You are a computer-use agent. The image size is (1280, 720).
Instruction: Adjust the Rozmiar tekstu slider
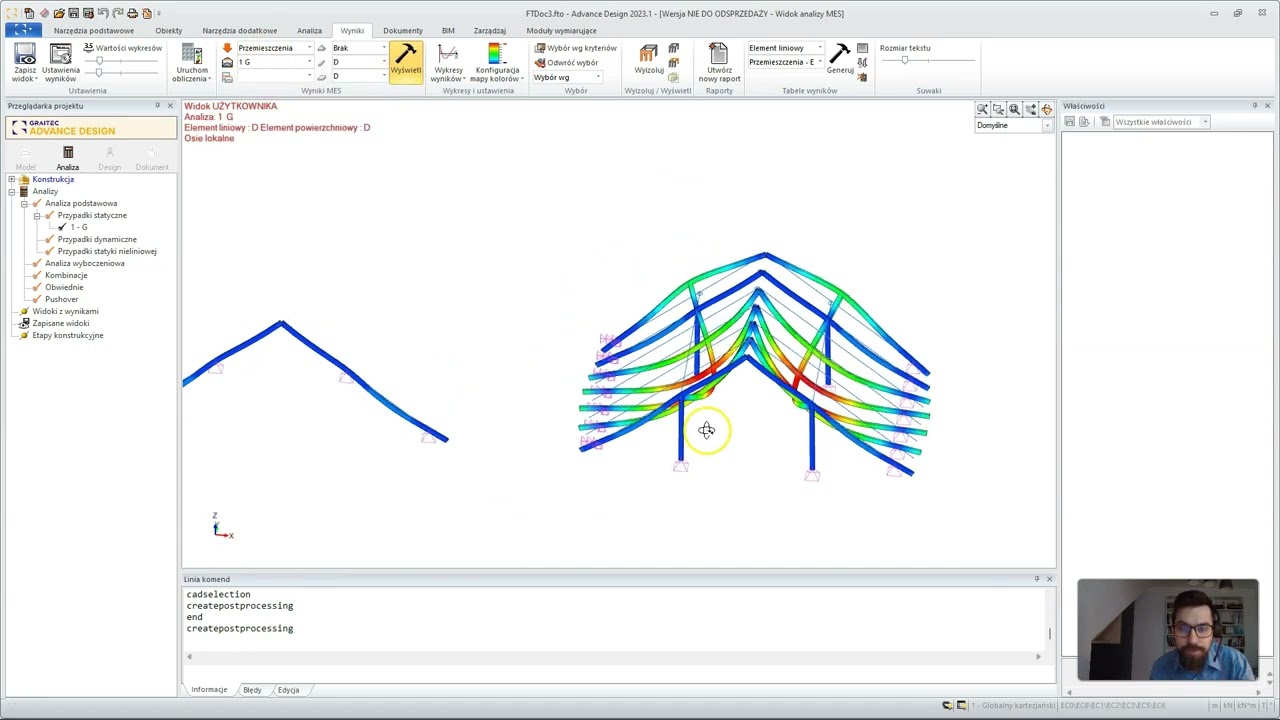tap(905, 60)
